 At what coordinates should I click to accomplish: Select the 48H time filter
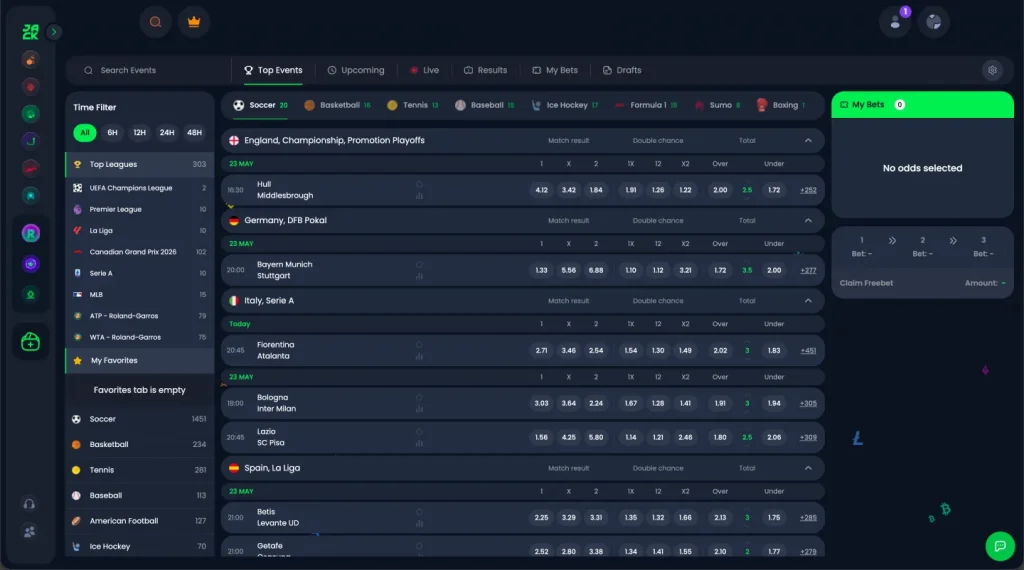coord(195,133)
